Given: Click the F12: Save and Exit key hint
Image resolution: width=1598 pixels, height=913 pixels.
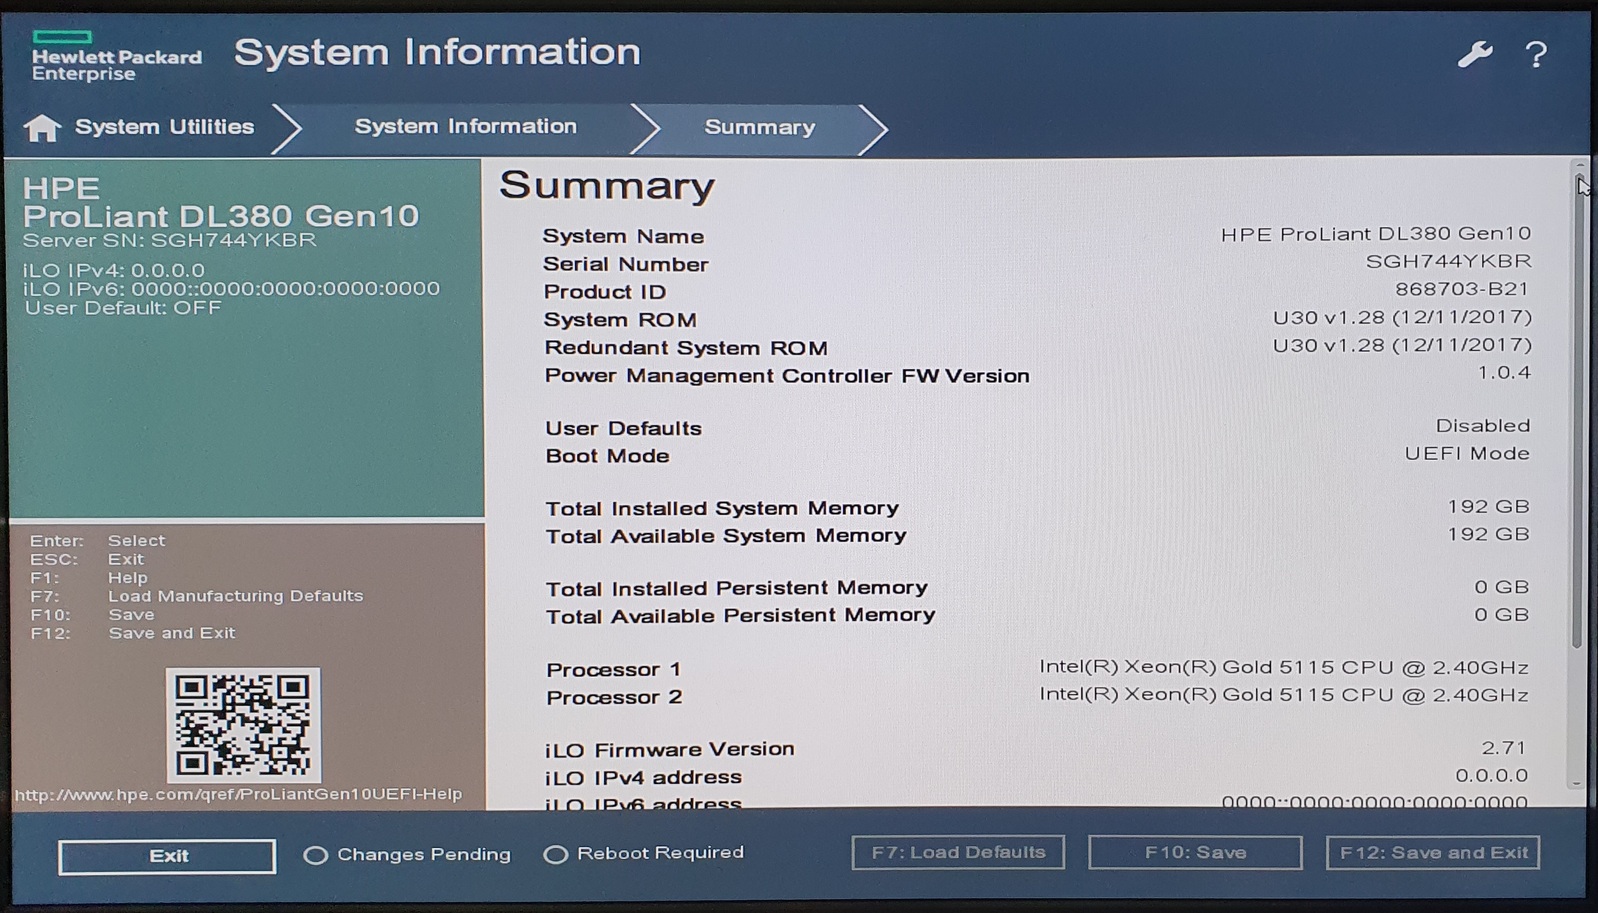Looking at the screenshot, I should [132, 633].
